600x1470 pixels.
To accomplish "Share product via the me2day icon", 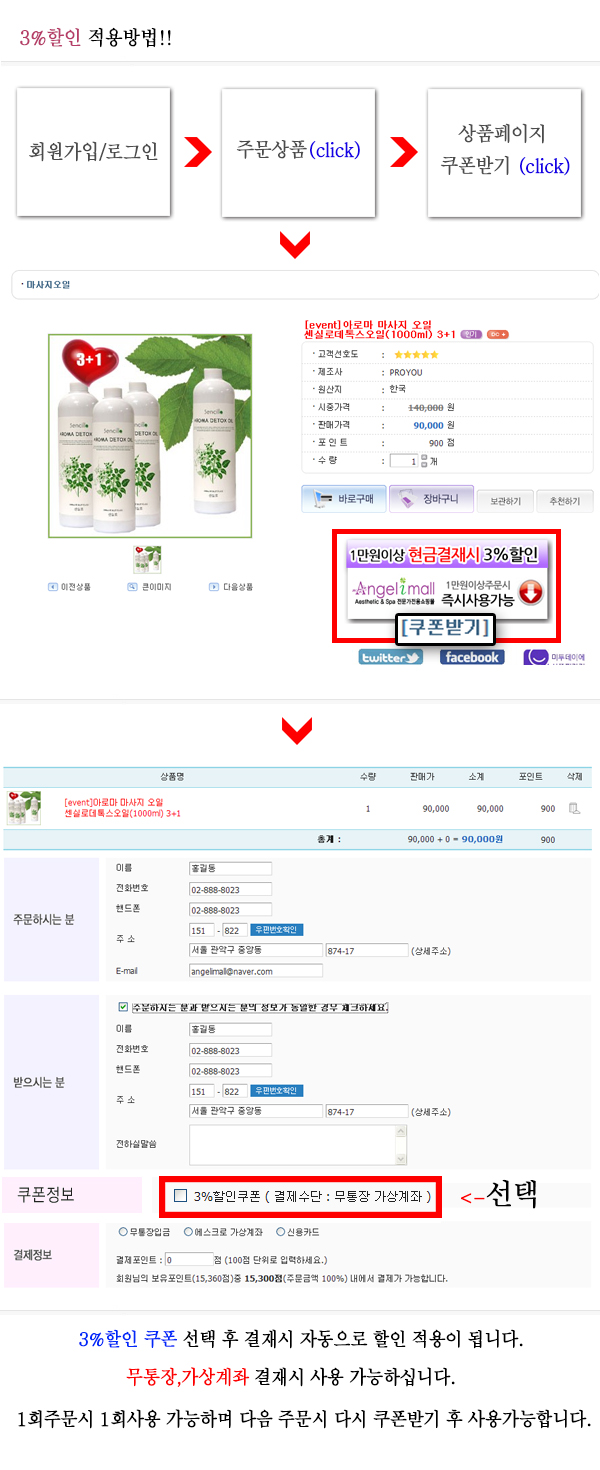I will coord(555,657).
